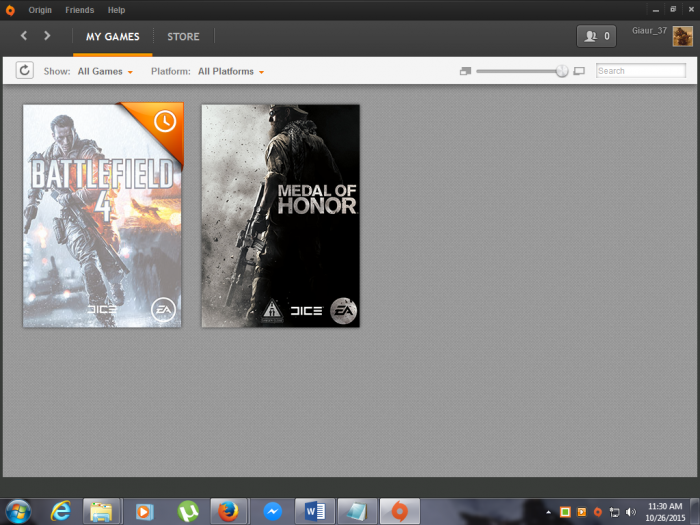Focus the Search input field
This screenshot has width=700, height=525.
(x=641, y=71)
